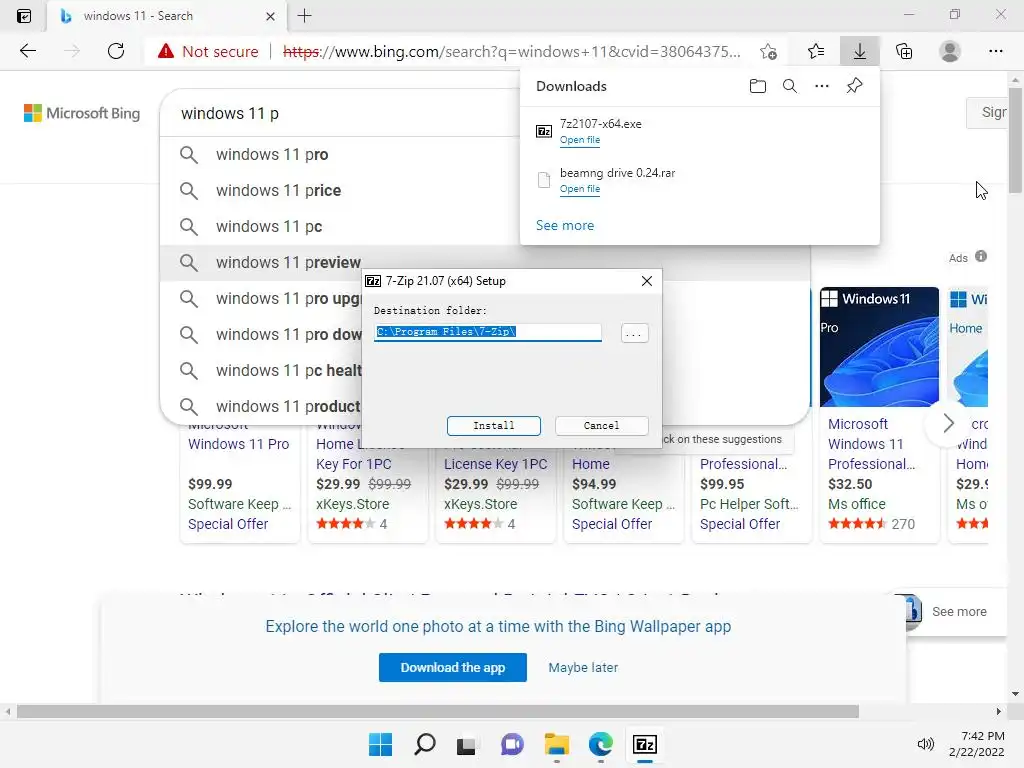Click the grayed-out Forward arrow
The width and height of the screenshot is (1024, 768).
(72, 51)
